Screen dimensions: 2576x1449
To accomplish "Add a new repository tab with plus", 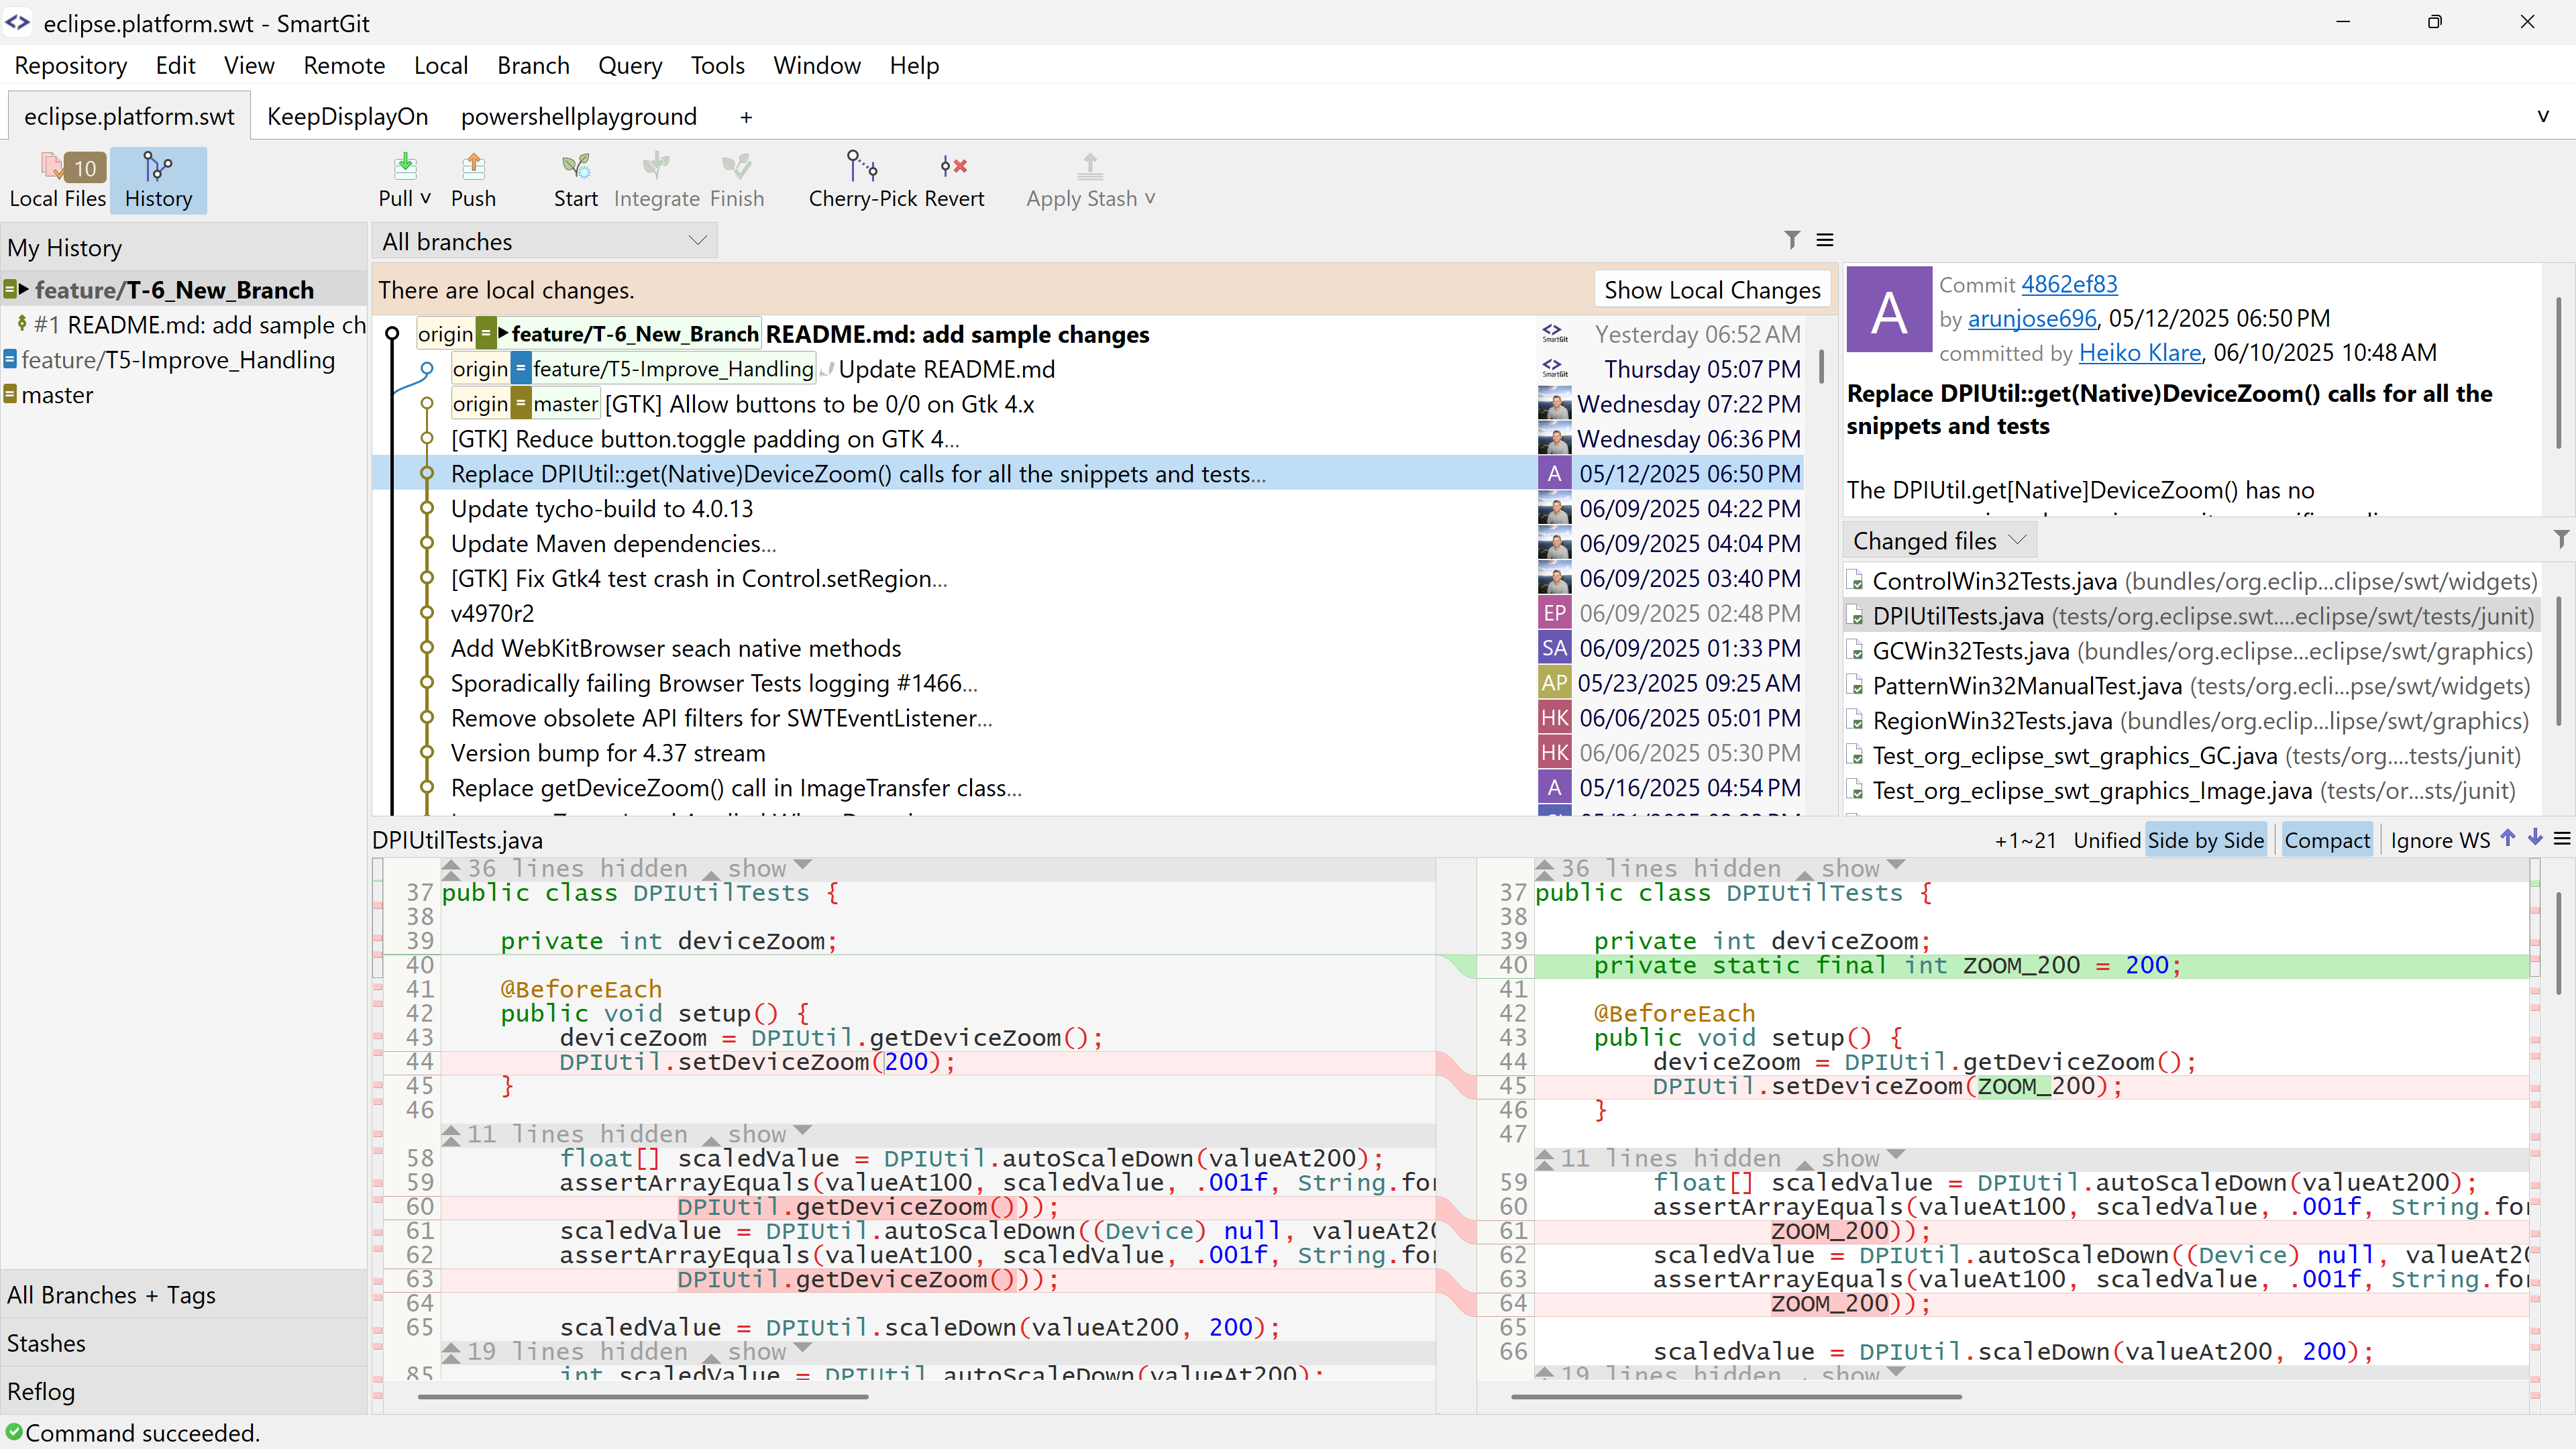I will 746,117.
